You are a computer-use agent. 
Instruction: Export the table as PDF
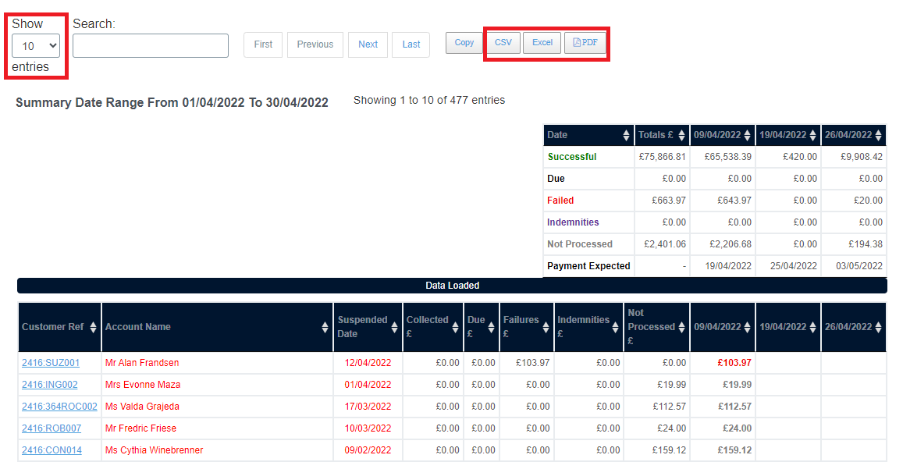(x=585, y=43)
